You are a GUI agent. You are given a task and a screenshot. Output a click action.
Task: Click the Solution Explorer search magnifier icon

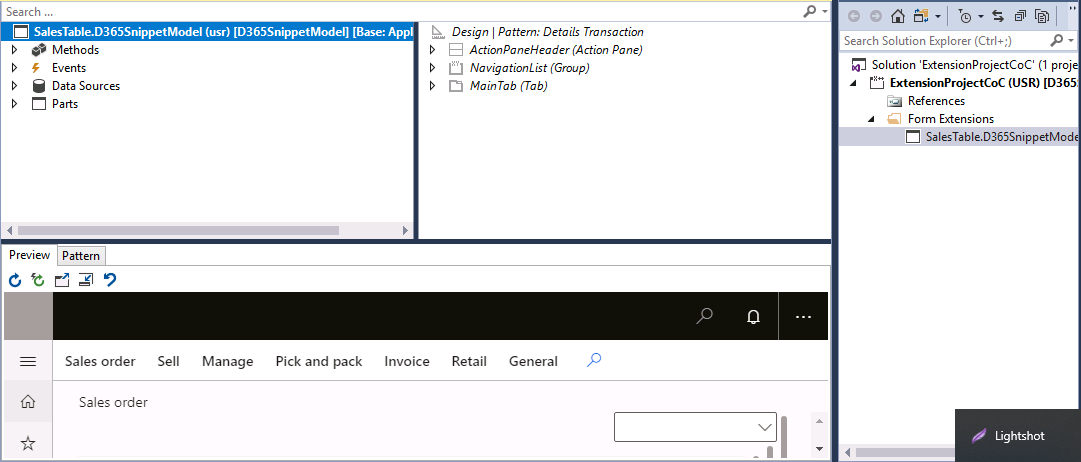(1057, 41)
